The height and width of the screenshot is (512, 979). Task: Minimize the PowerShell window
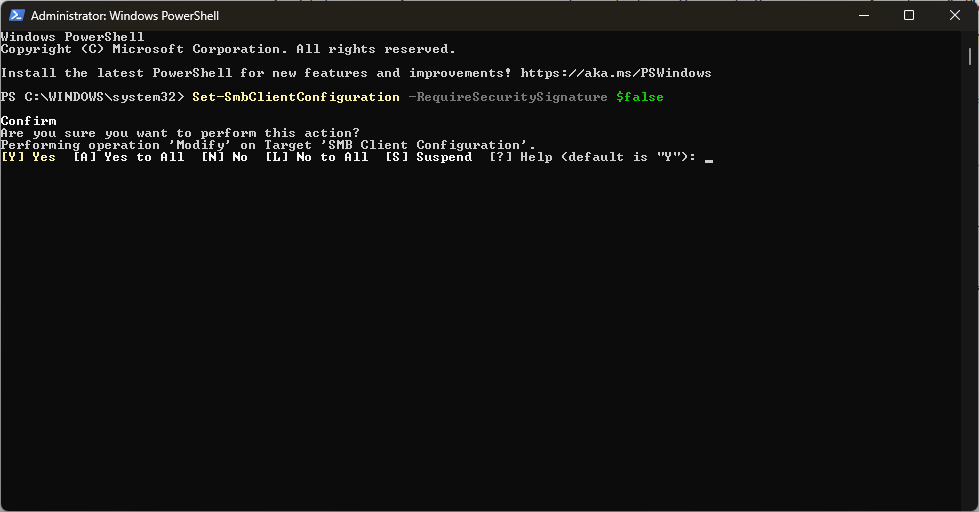[x=864, y=16]
